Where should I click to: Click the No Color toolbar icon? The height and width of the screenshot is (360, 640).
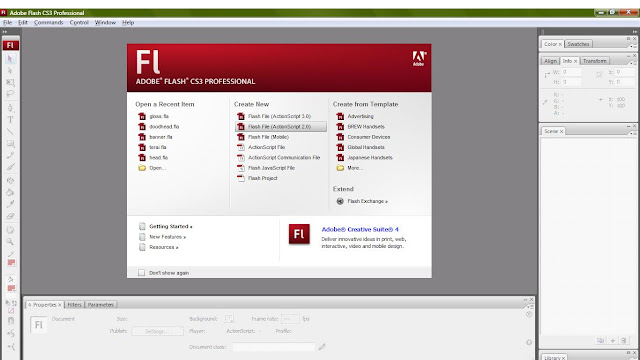click(11, 311)
